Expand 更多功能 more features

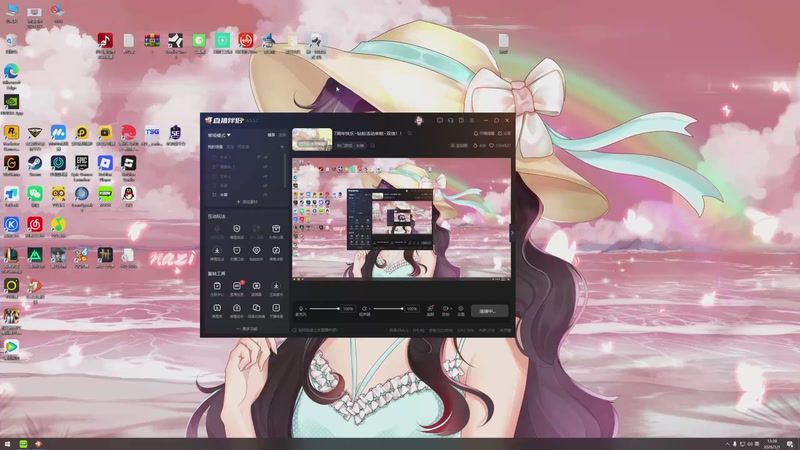pyautogui.click(x=247, y=329)
